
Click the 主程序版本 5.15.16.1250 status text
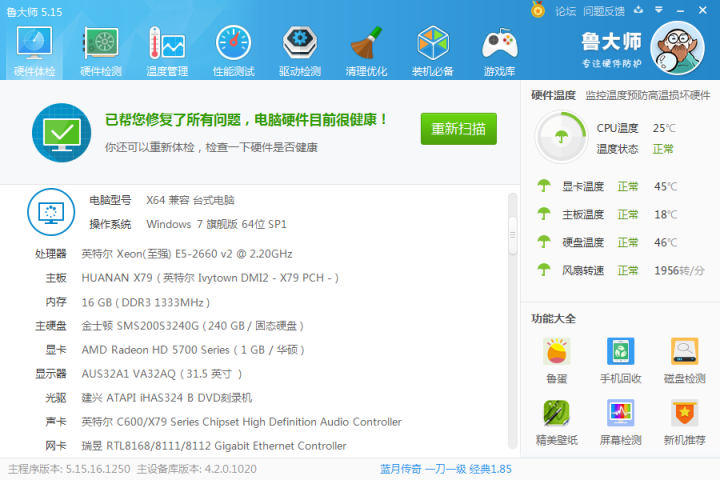[69, 469]
